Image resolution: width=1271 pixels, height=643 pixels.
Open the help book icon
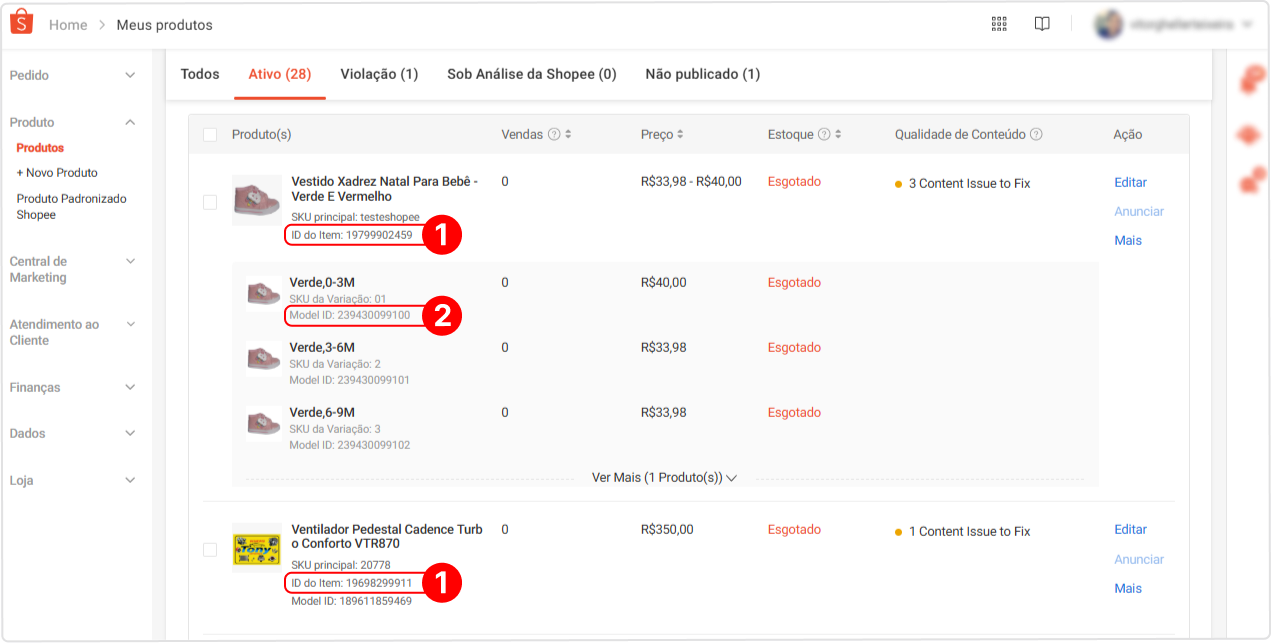point(1042,24)
